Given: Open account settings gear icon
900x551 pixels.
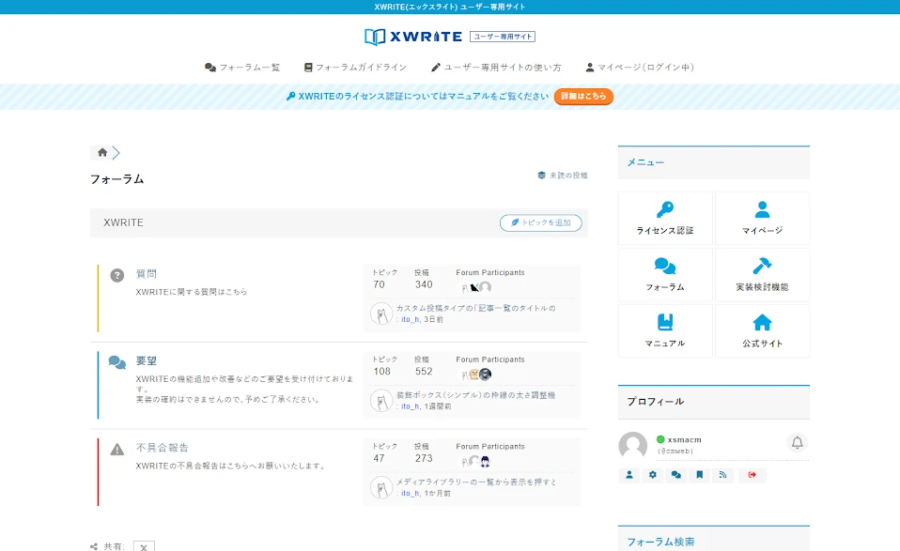Looking at the screenshot, I should (653, 475).
